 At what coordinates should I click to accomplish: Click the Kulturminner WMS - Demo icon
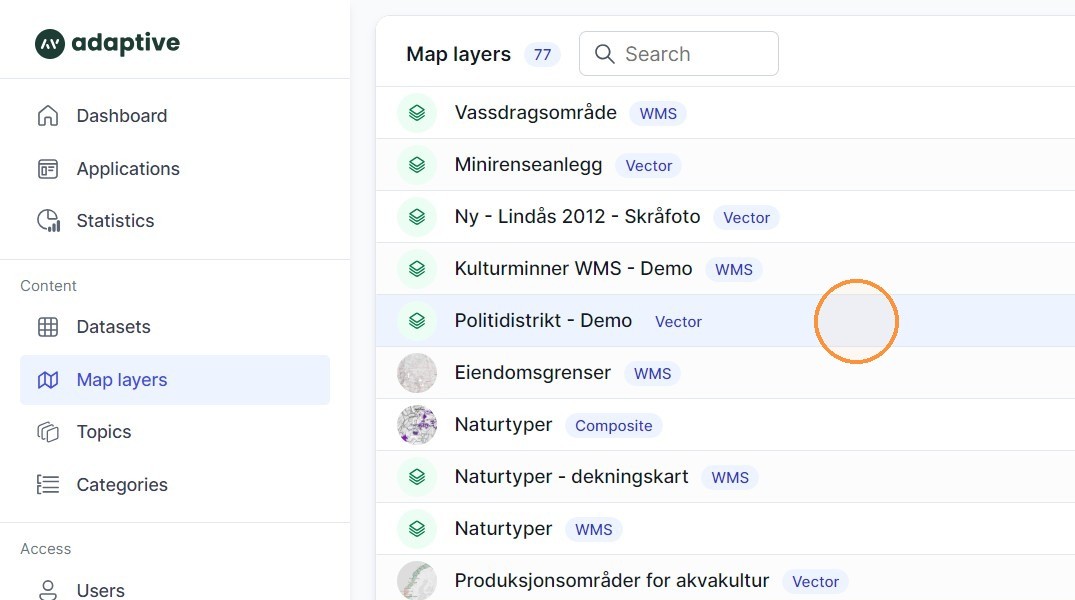(x=417, y=269)
